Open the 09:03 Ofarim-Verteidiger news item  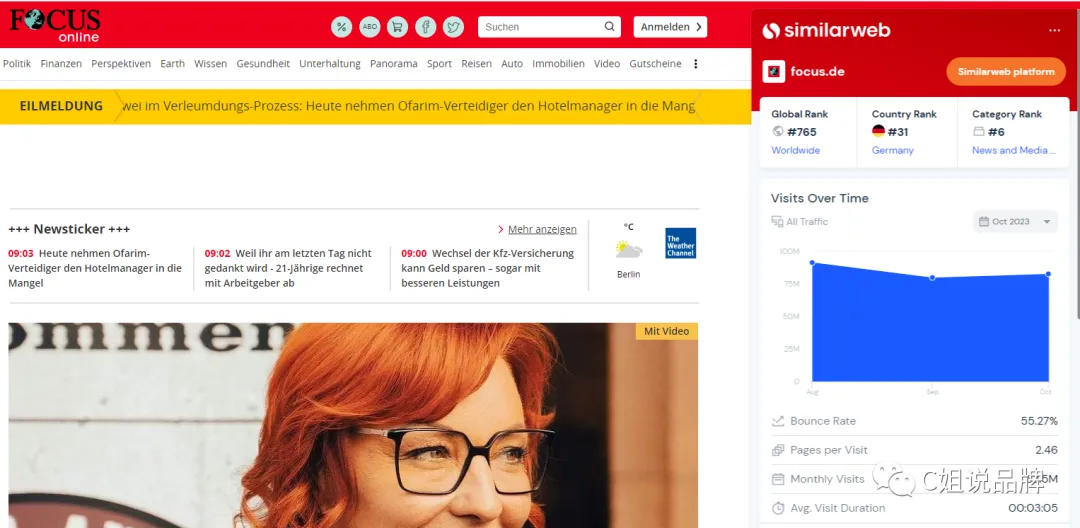coord(95,268)
